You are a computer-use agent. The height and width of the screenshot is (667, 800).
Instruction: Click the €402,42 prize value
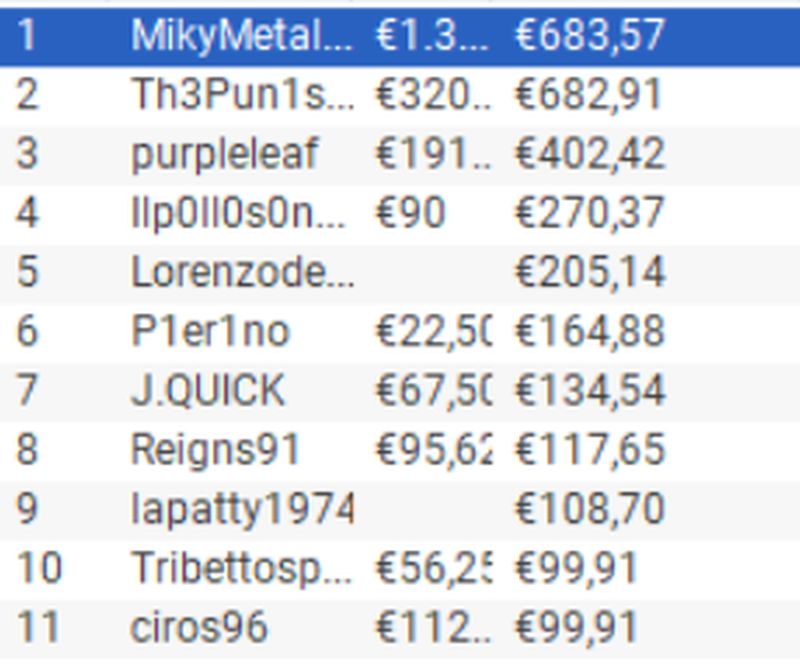click(x=590, y=154)
